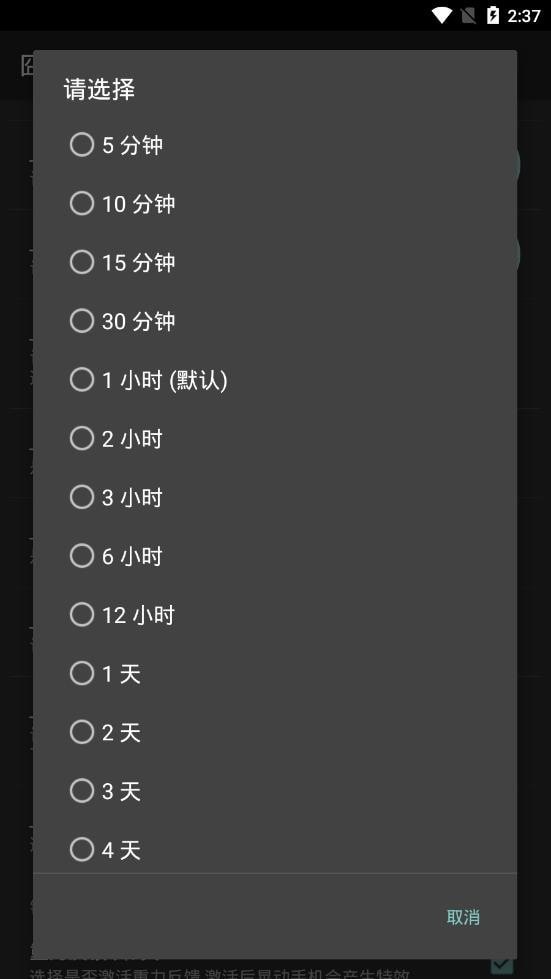Choose the 3 天 interval
The image size is (551, 979).
[275, 790]
